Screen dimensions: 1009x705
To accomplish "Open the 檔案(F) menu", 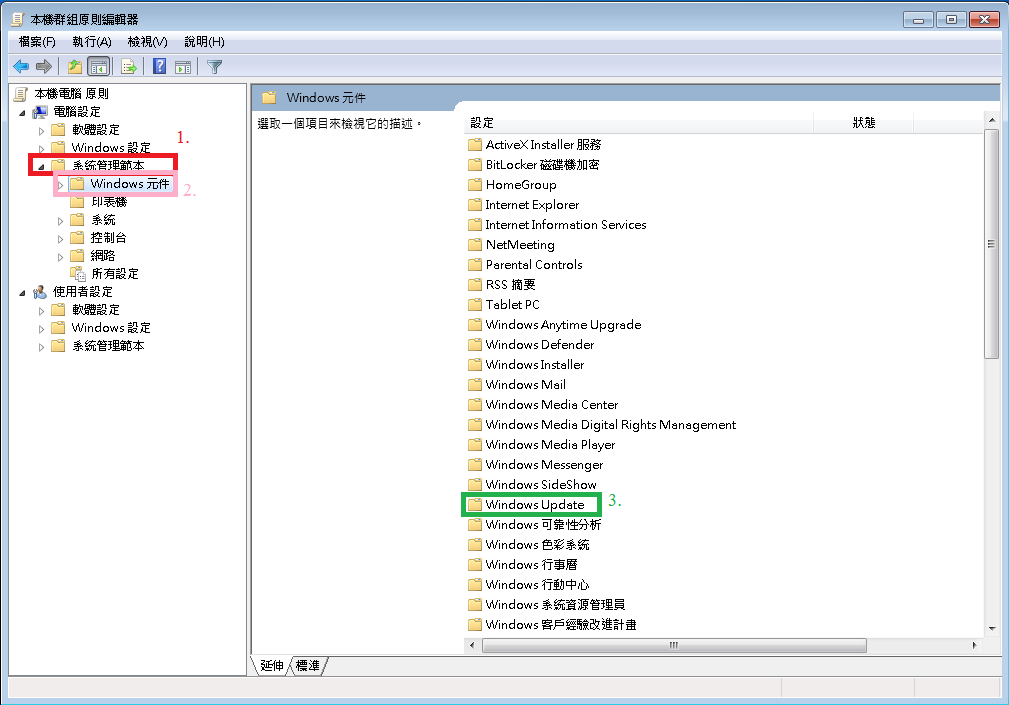I will [x=37, y=41].
